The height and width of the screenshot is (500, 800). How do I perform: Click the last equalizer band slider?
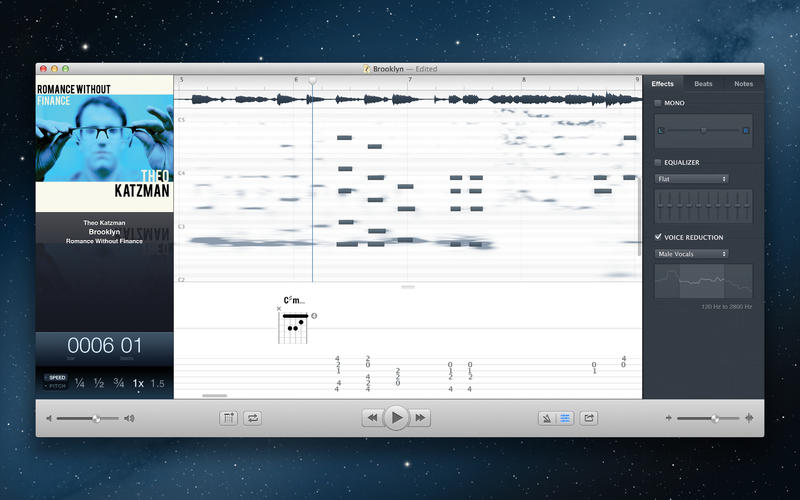coord(747,206)
